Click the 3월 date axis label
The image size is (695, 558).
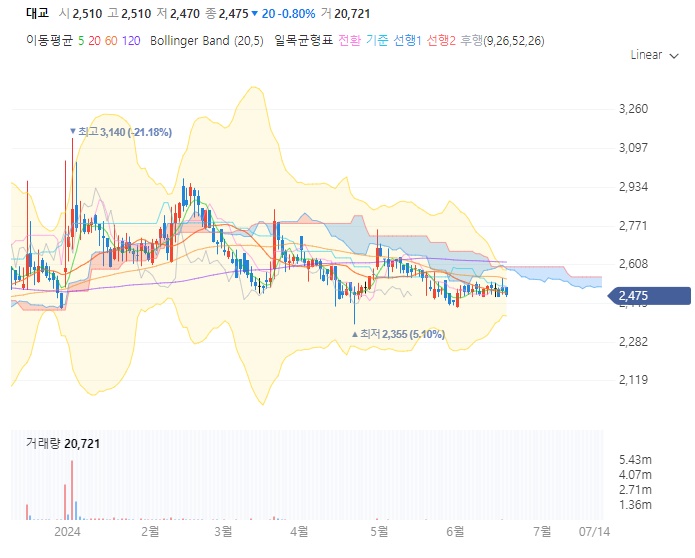(x=223, y=531)
